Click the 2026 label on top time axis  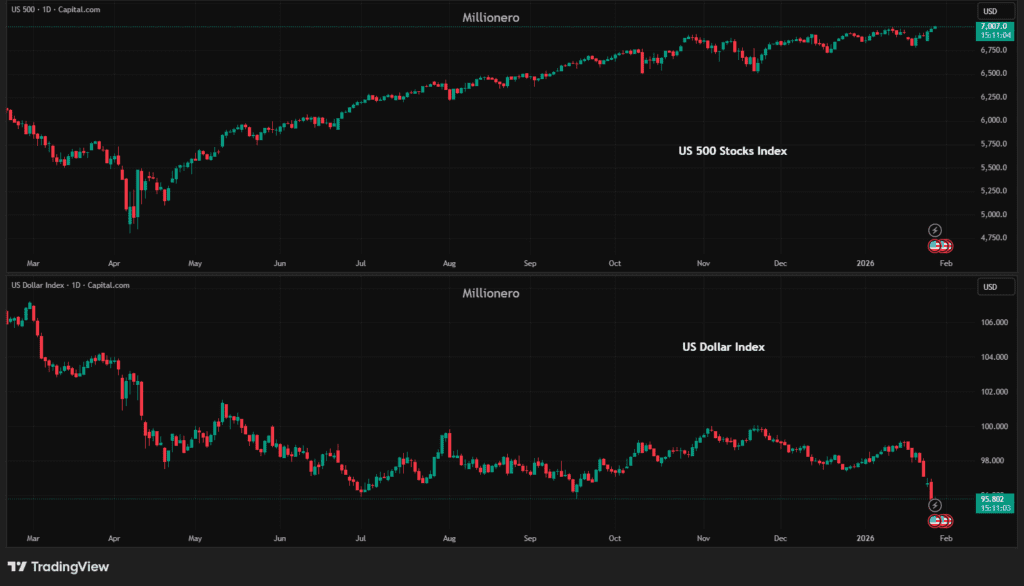click(865, 264)
